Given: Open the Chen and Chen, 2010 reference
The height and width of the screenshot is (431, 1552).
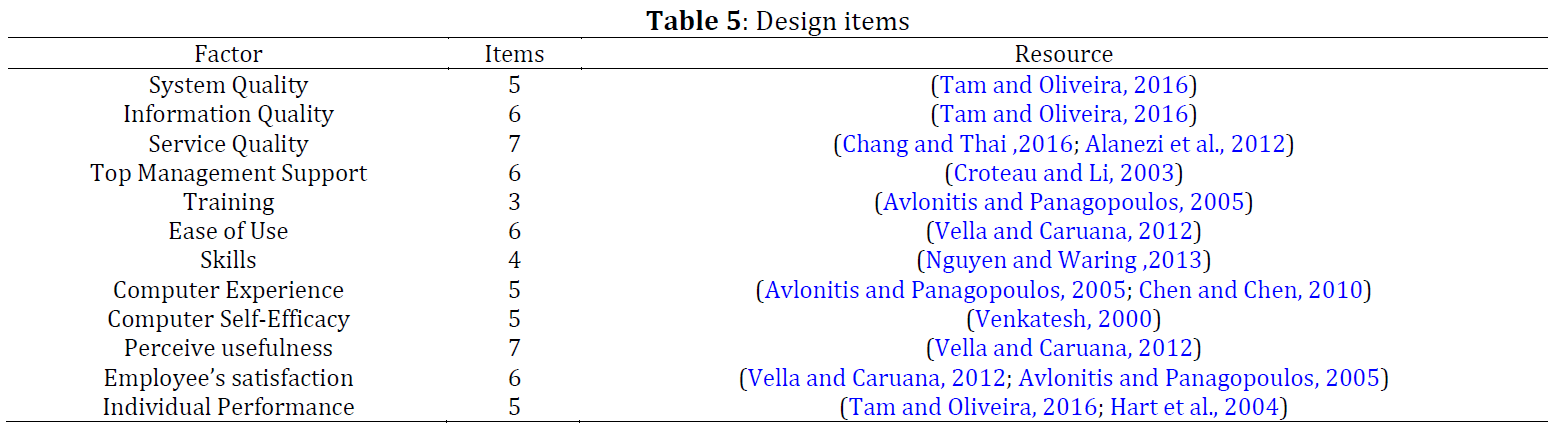Looking at the screenshot, I should tap(1251, 290).
